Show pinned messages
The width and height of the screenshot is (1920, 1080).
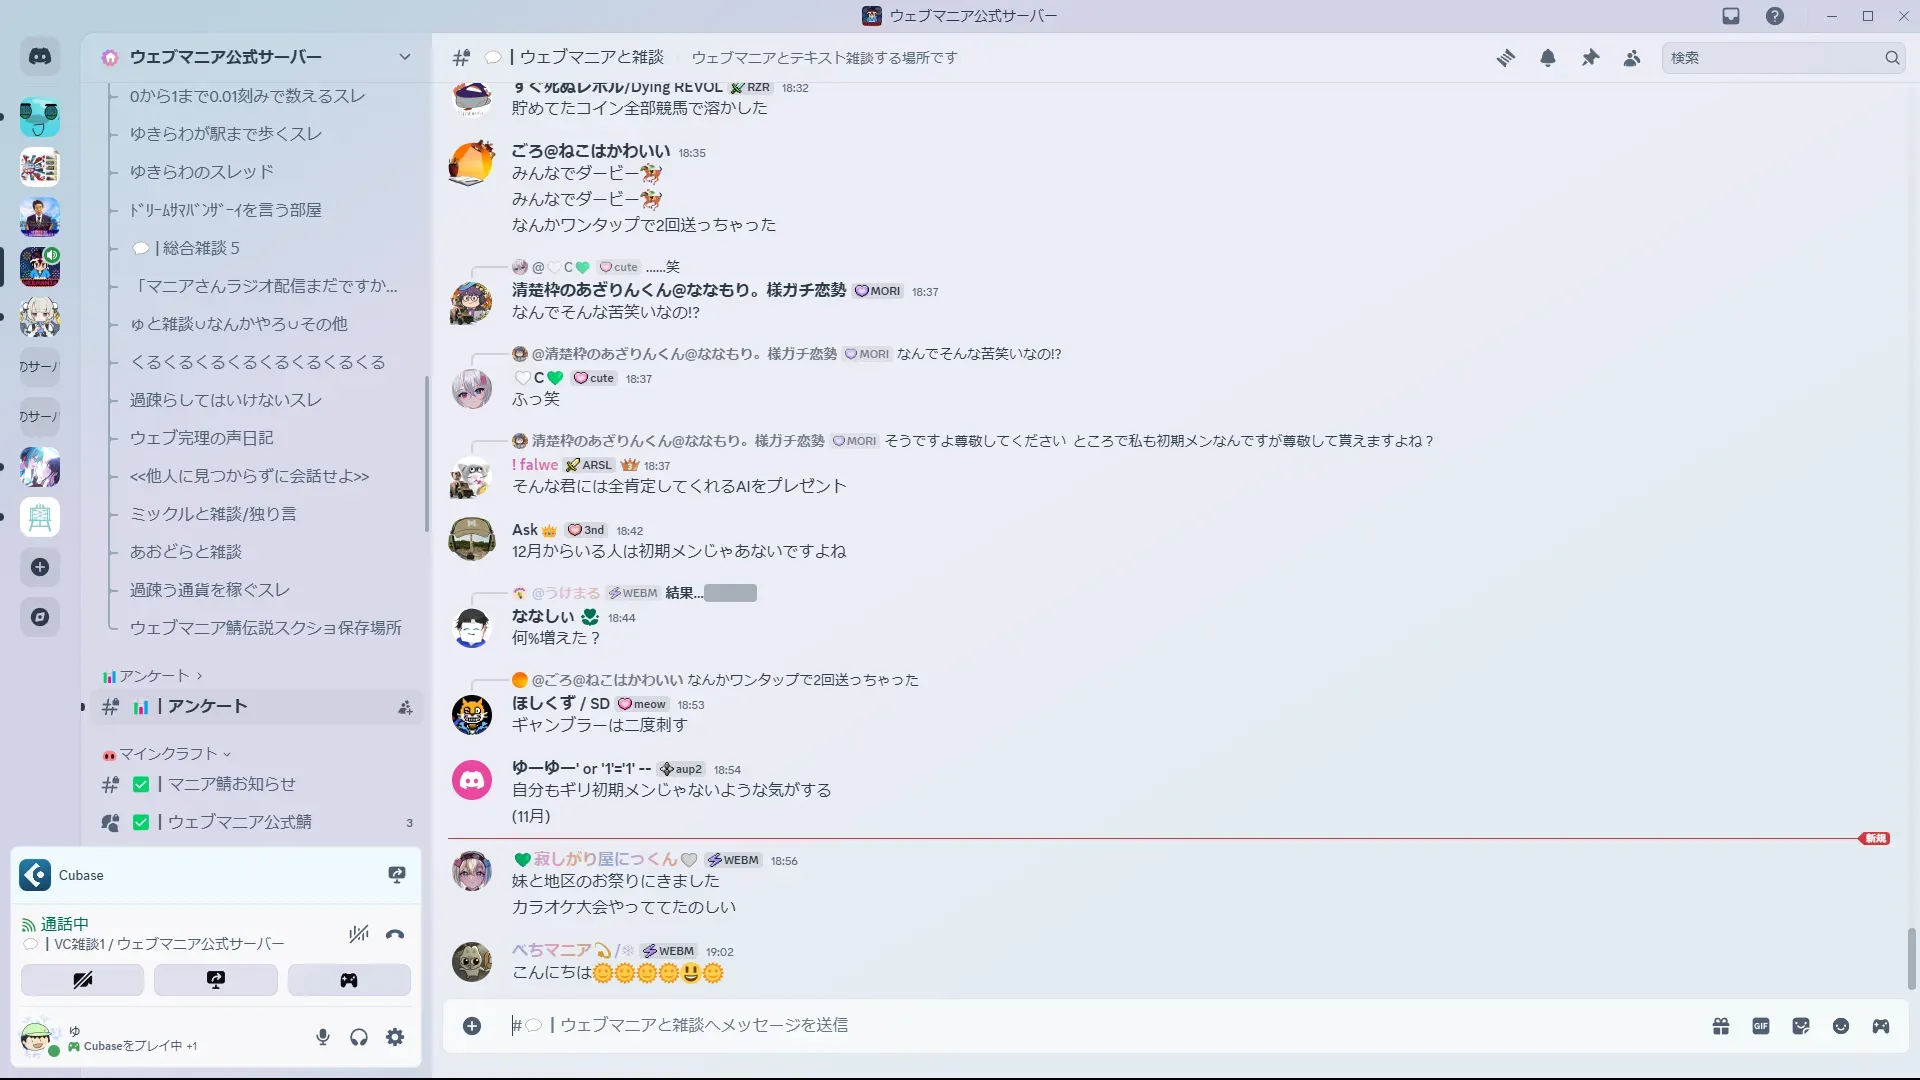pyautogui.click(x=1590, y=58)
